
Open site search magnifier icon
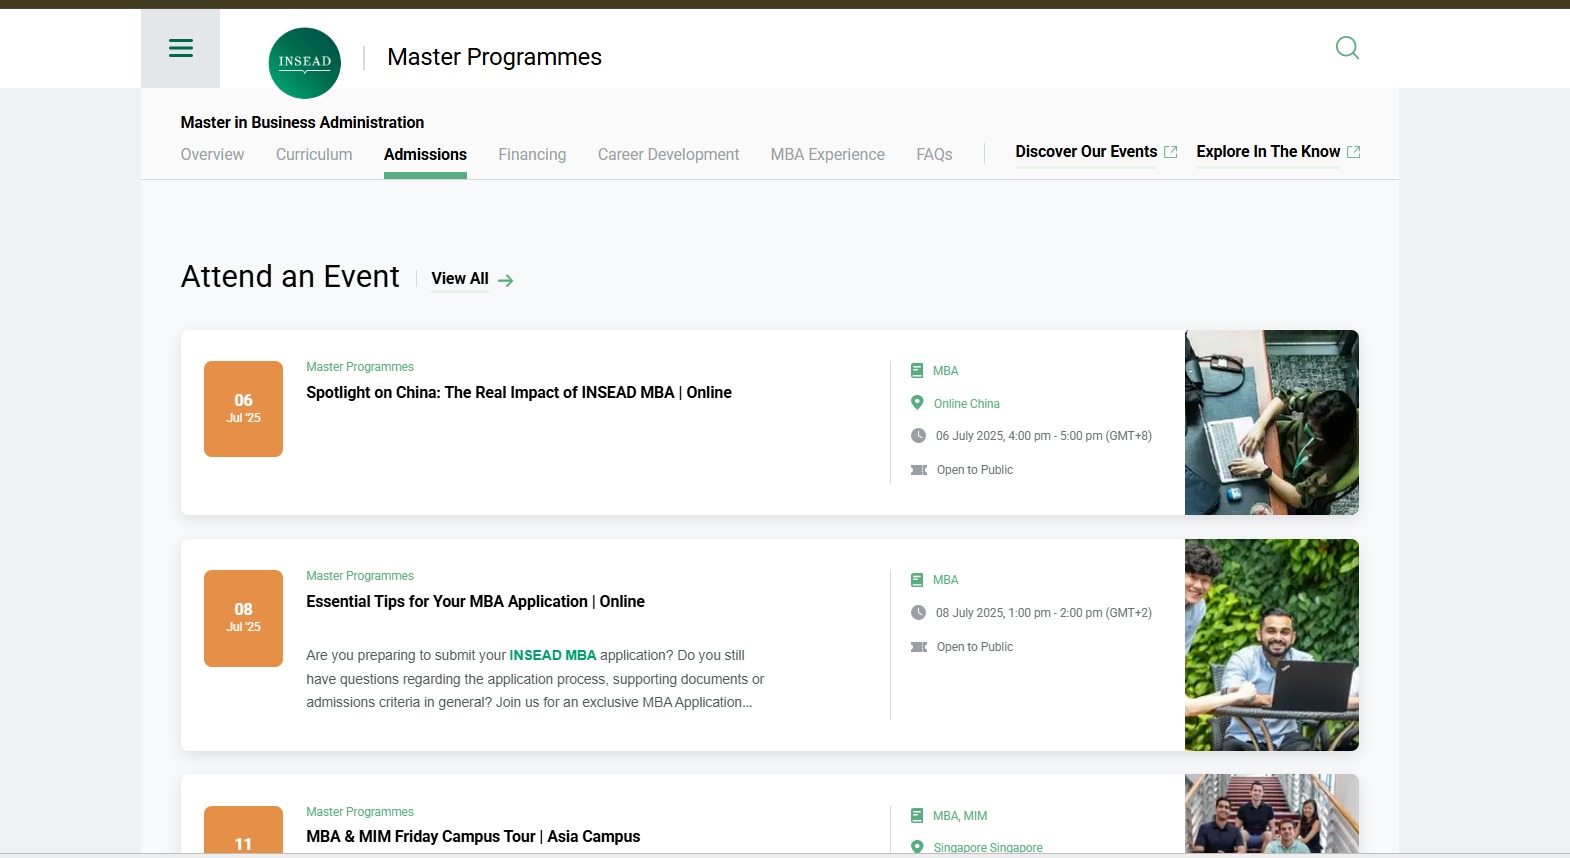1347,48
